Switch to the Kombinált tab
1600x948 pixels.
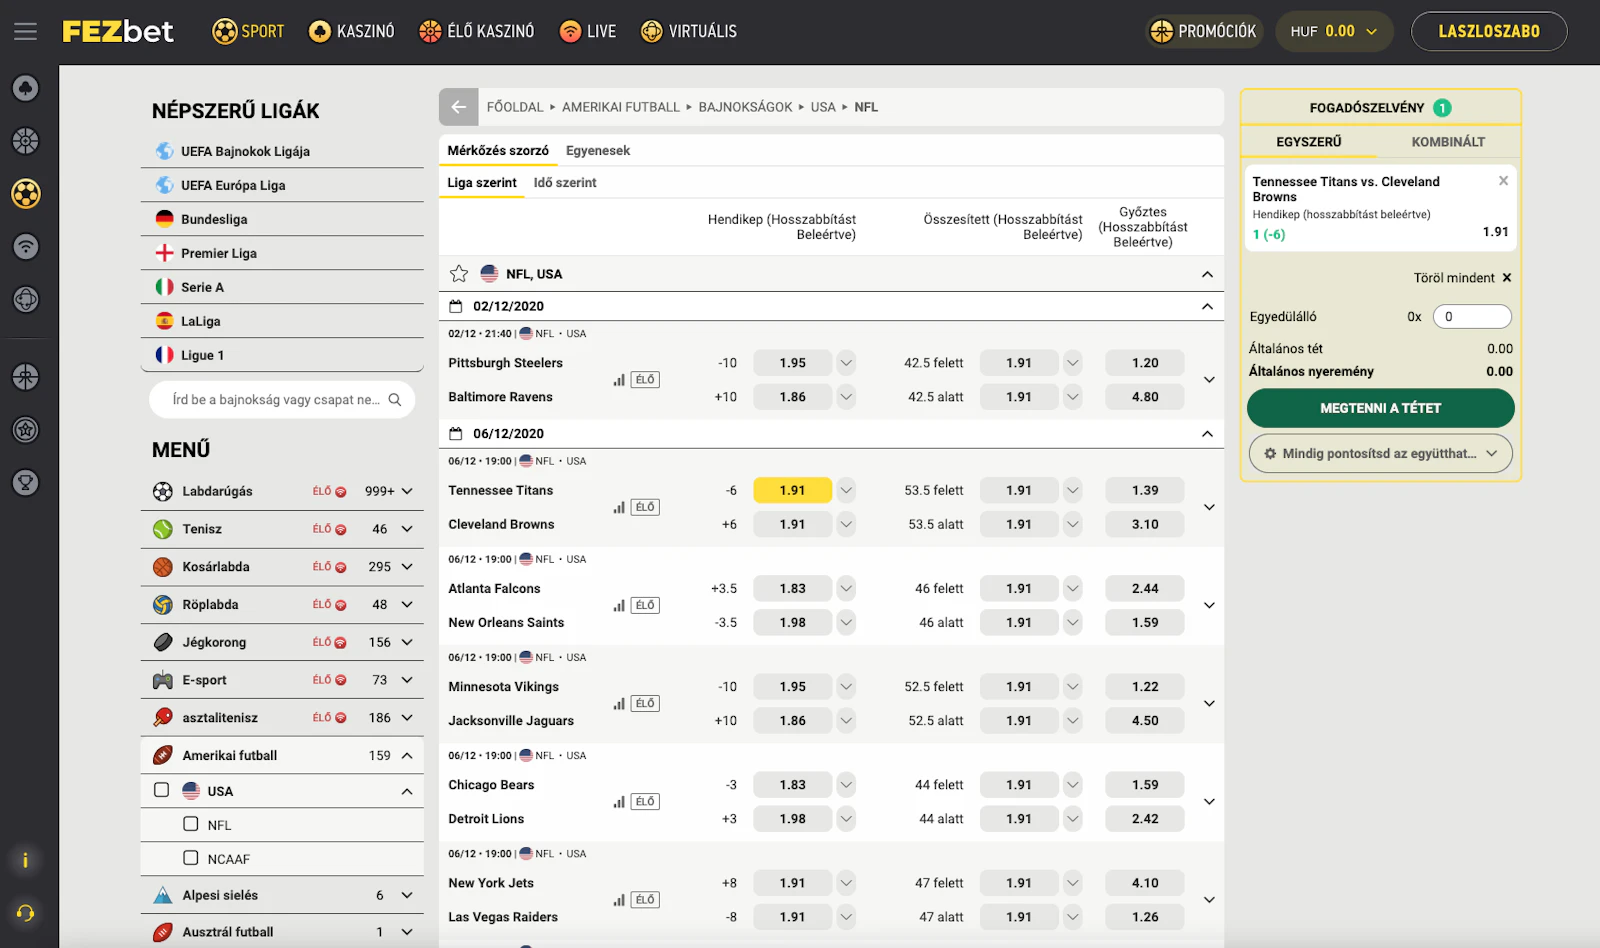1447,142
